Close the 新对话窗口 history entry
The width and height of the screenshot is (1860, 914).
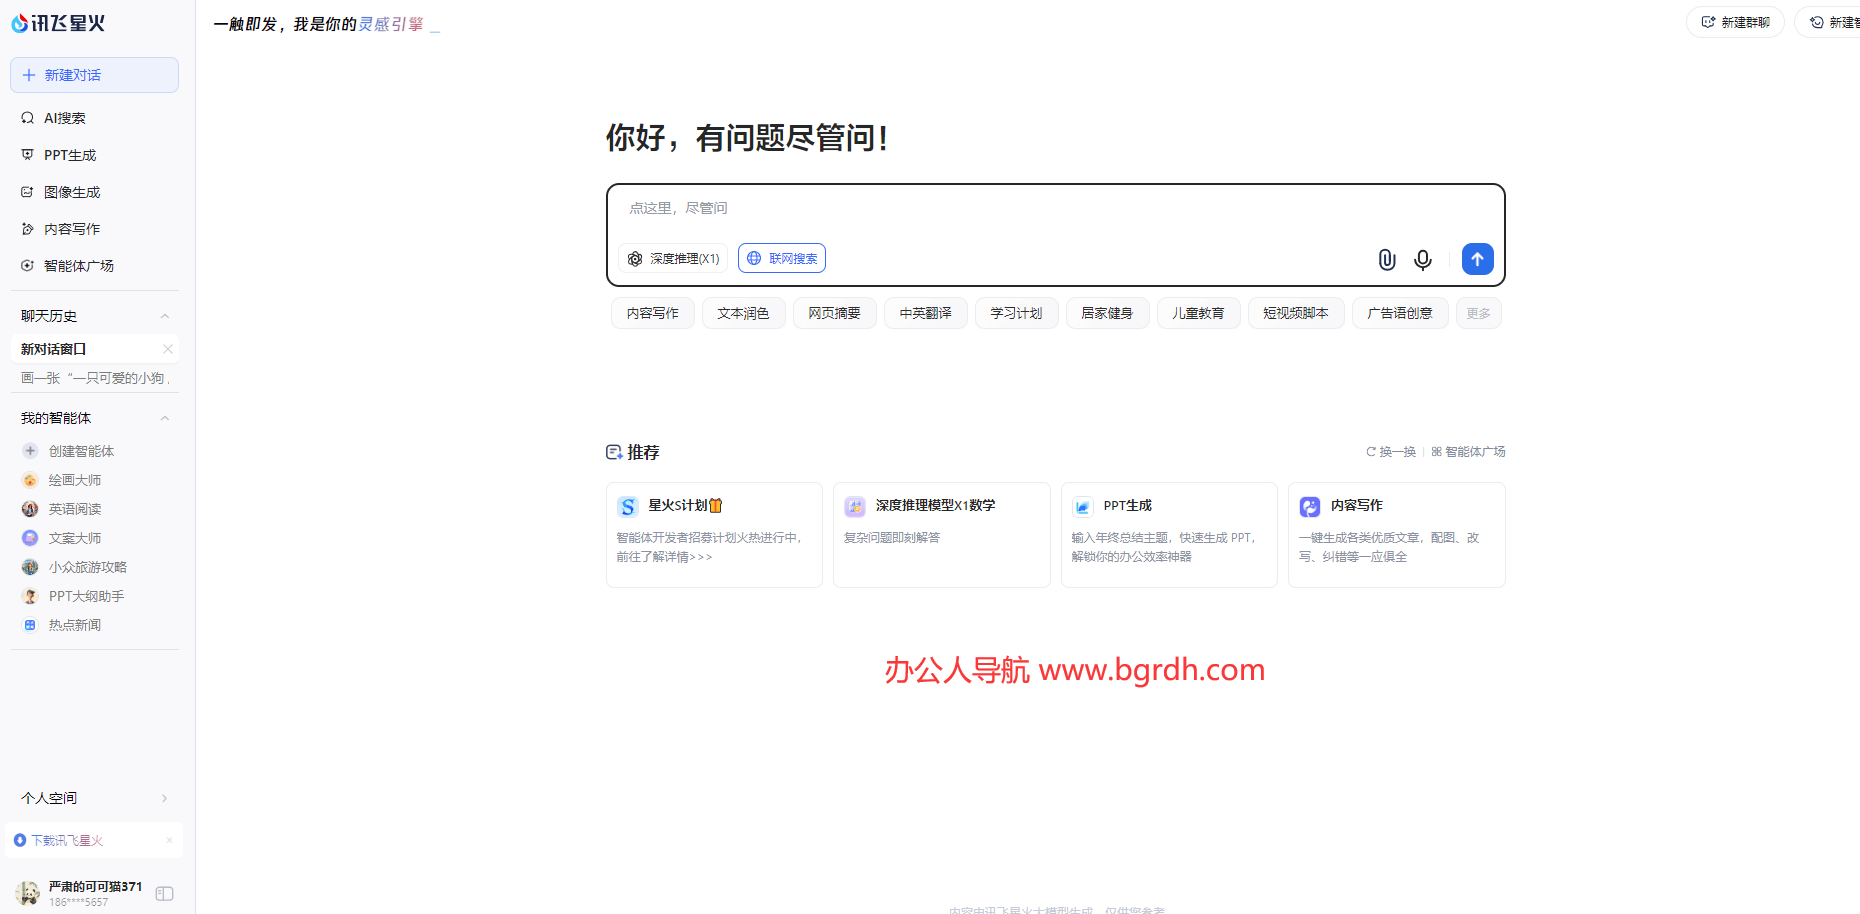click(x=168, y=349)
